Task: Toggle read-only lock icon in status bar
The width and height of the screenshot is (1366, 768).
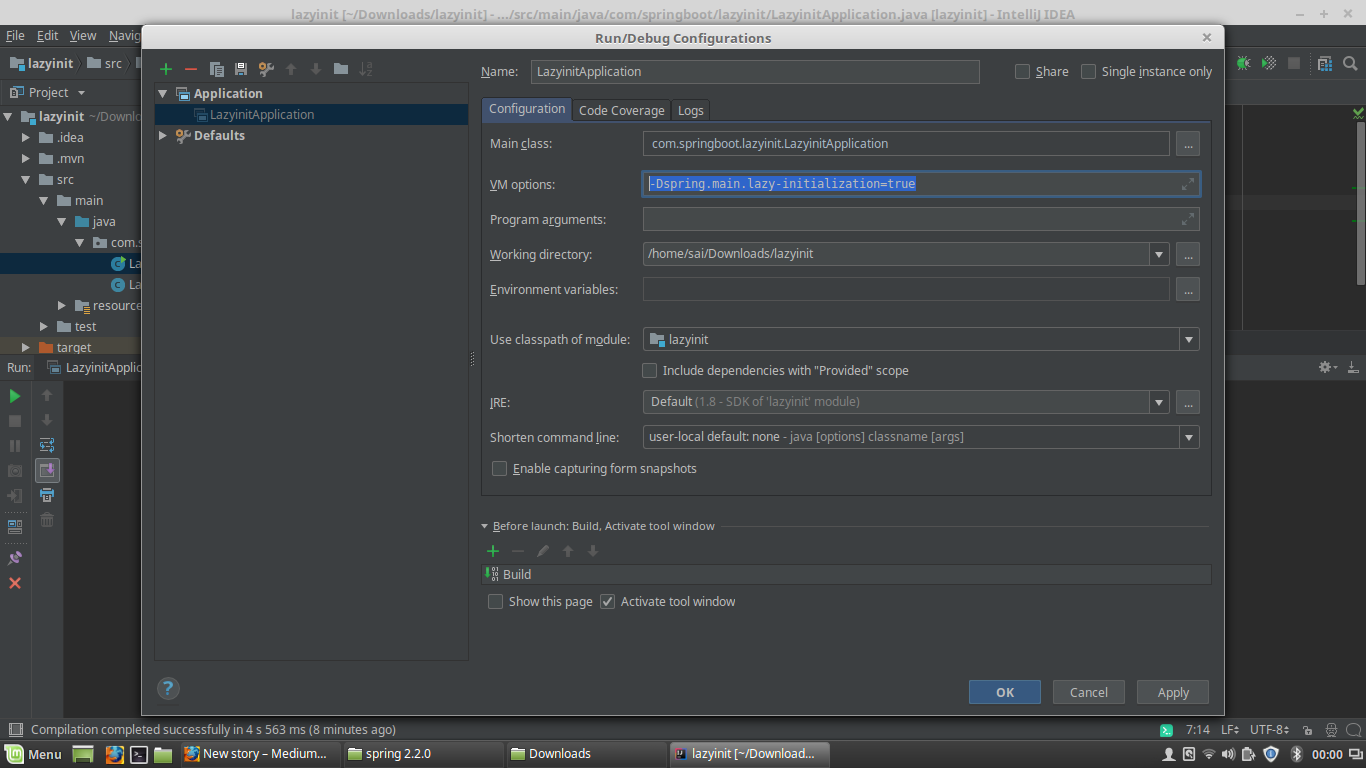Action: click(x=1306, y=729)
